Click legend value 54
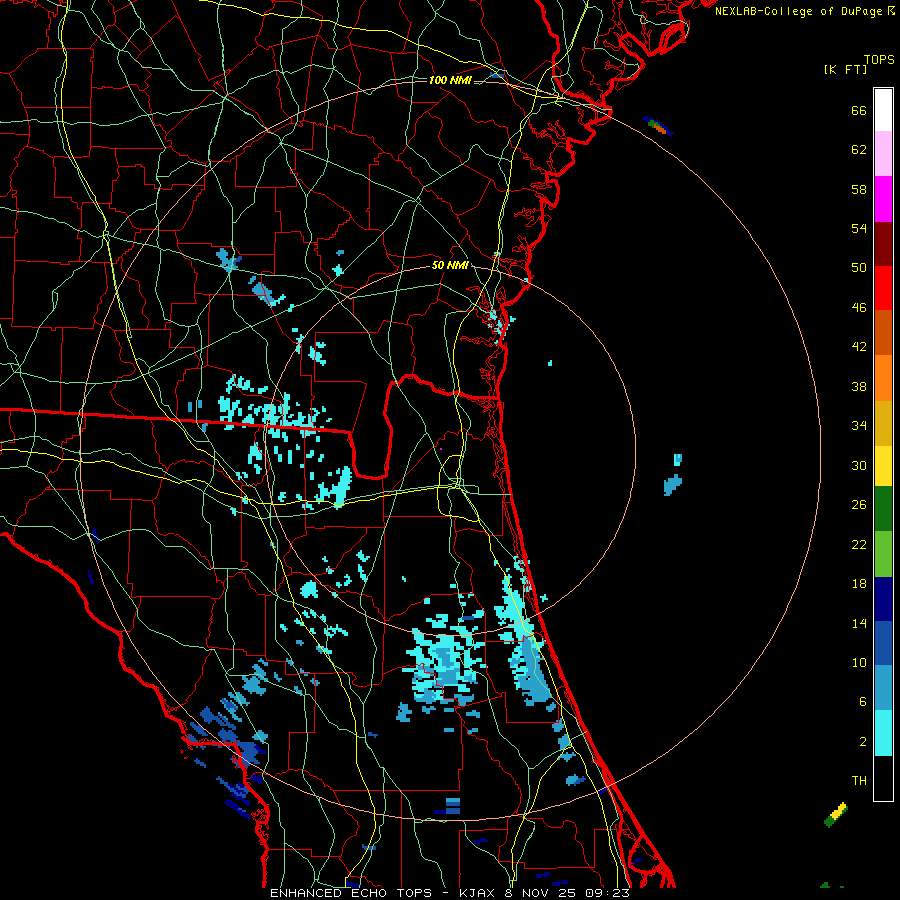Image resolution: width=900 pixels, height=900 pixels. (x=859, y=228)
